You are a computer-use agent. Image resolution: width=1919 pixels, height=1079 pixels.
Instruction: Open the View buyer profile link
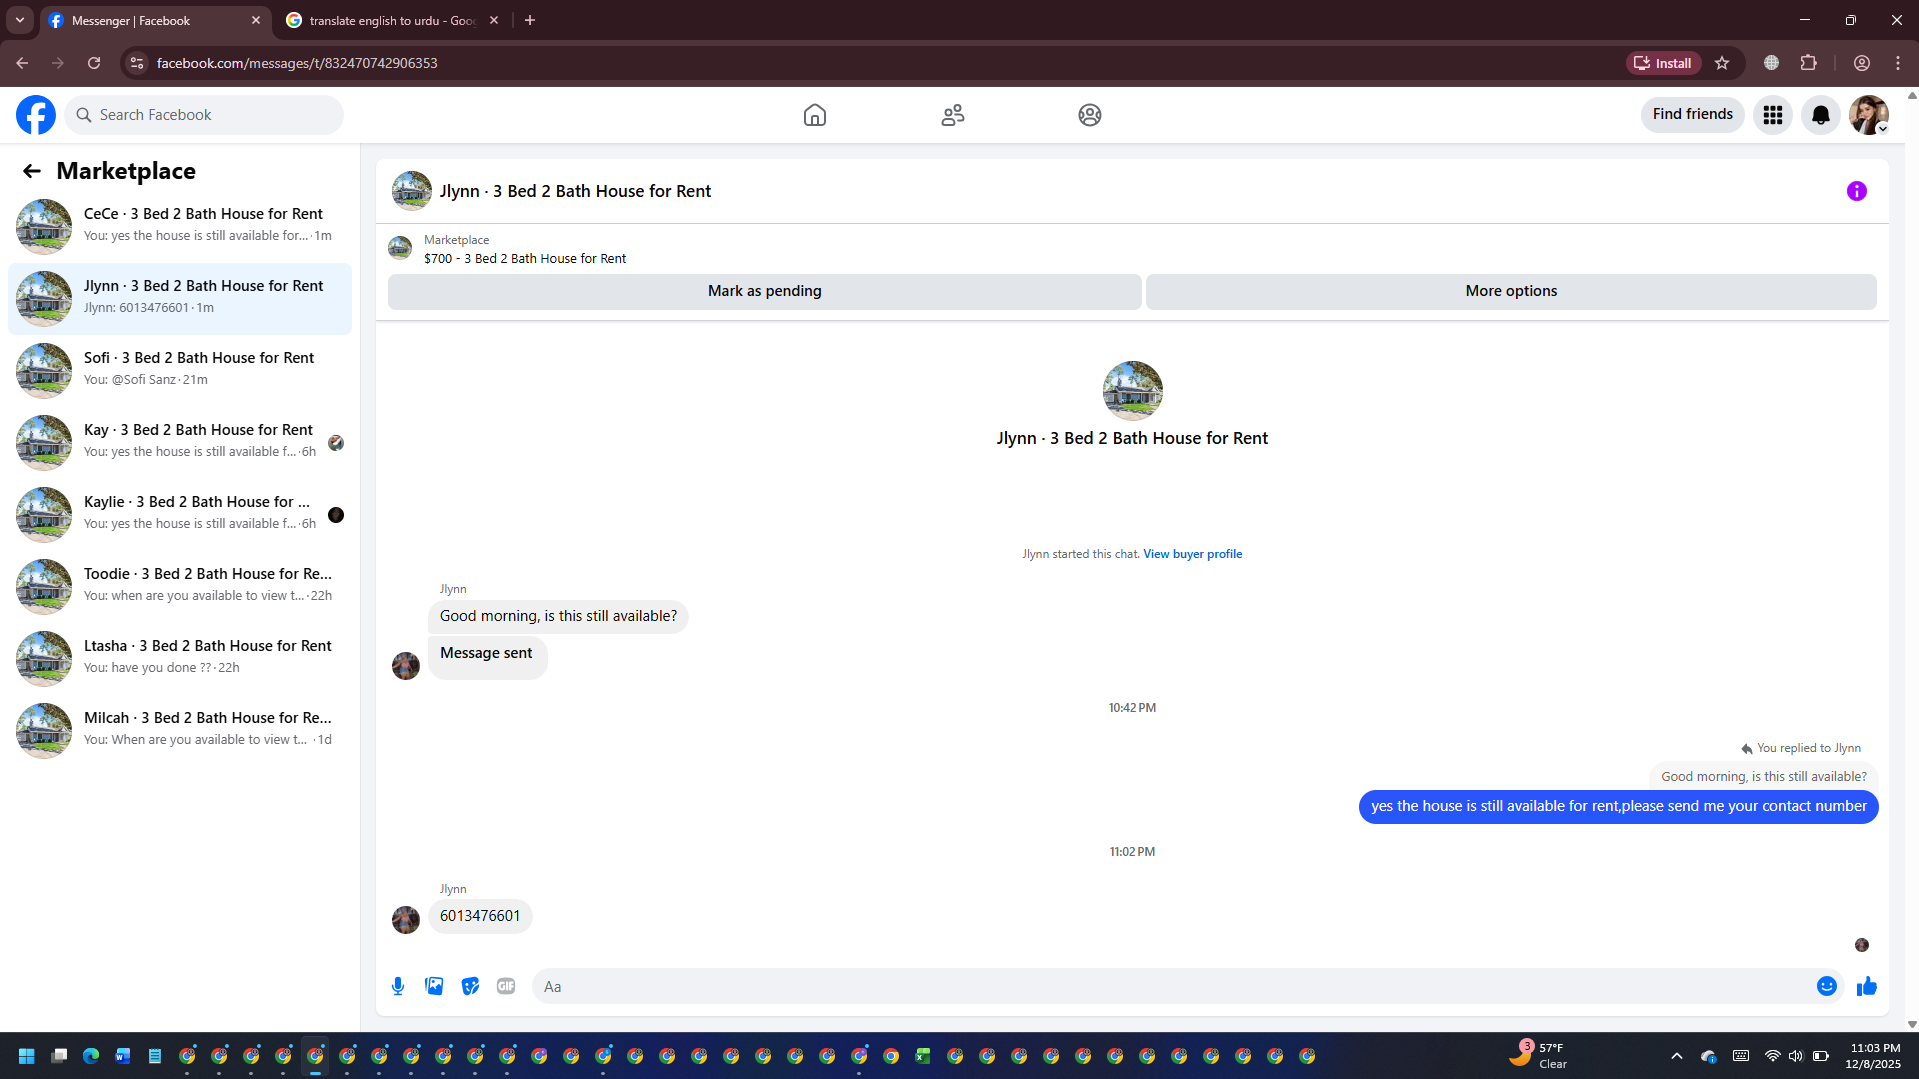1193,554
